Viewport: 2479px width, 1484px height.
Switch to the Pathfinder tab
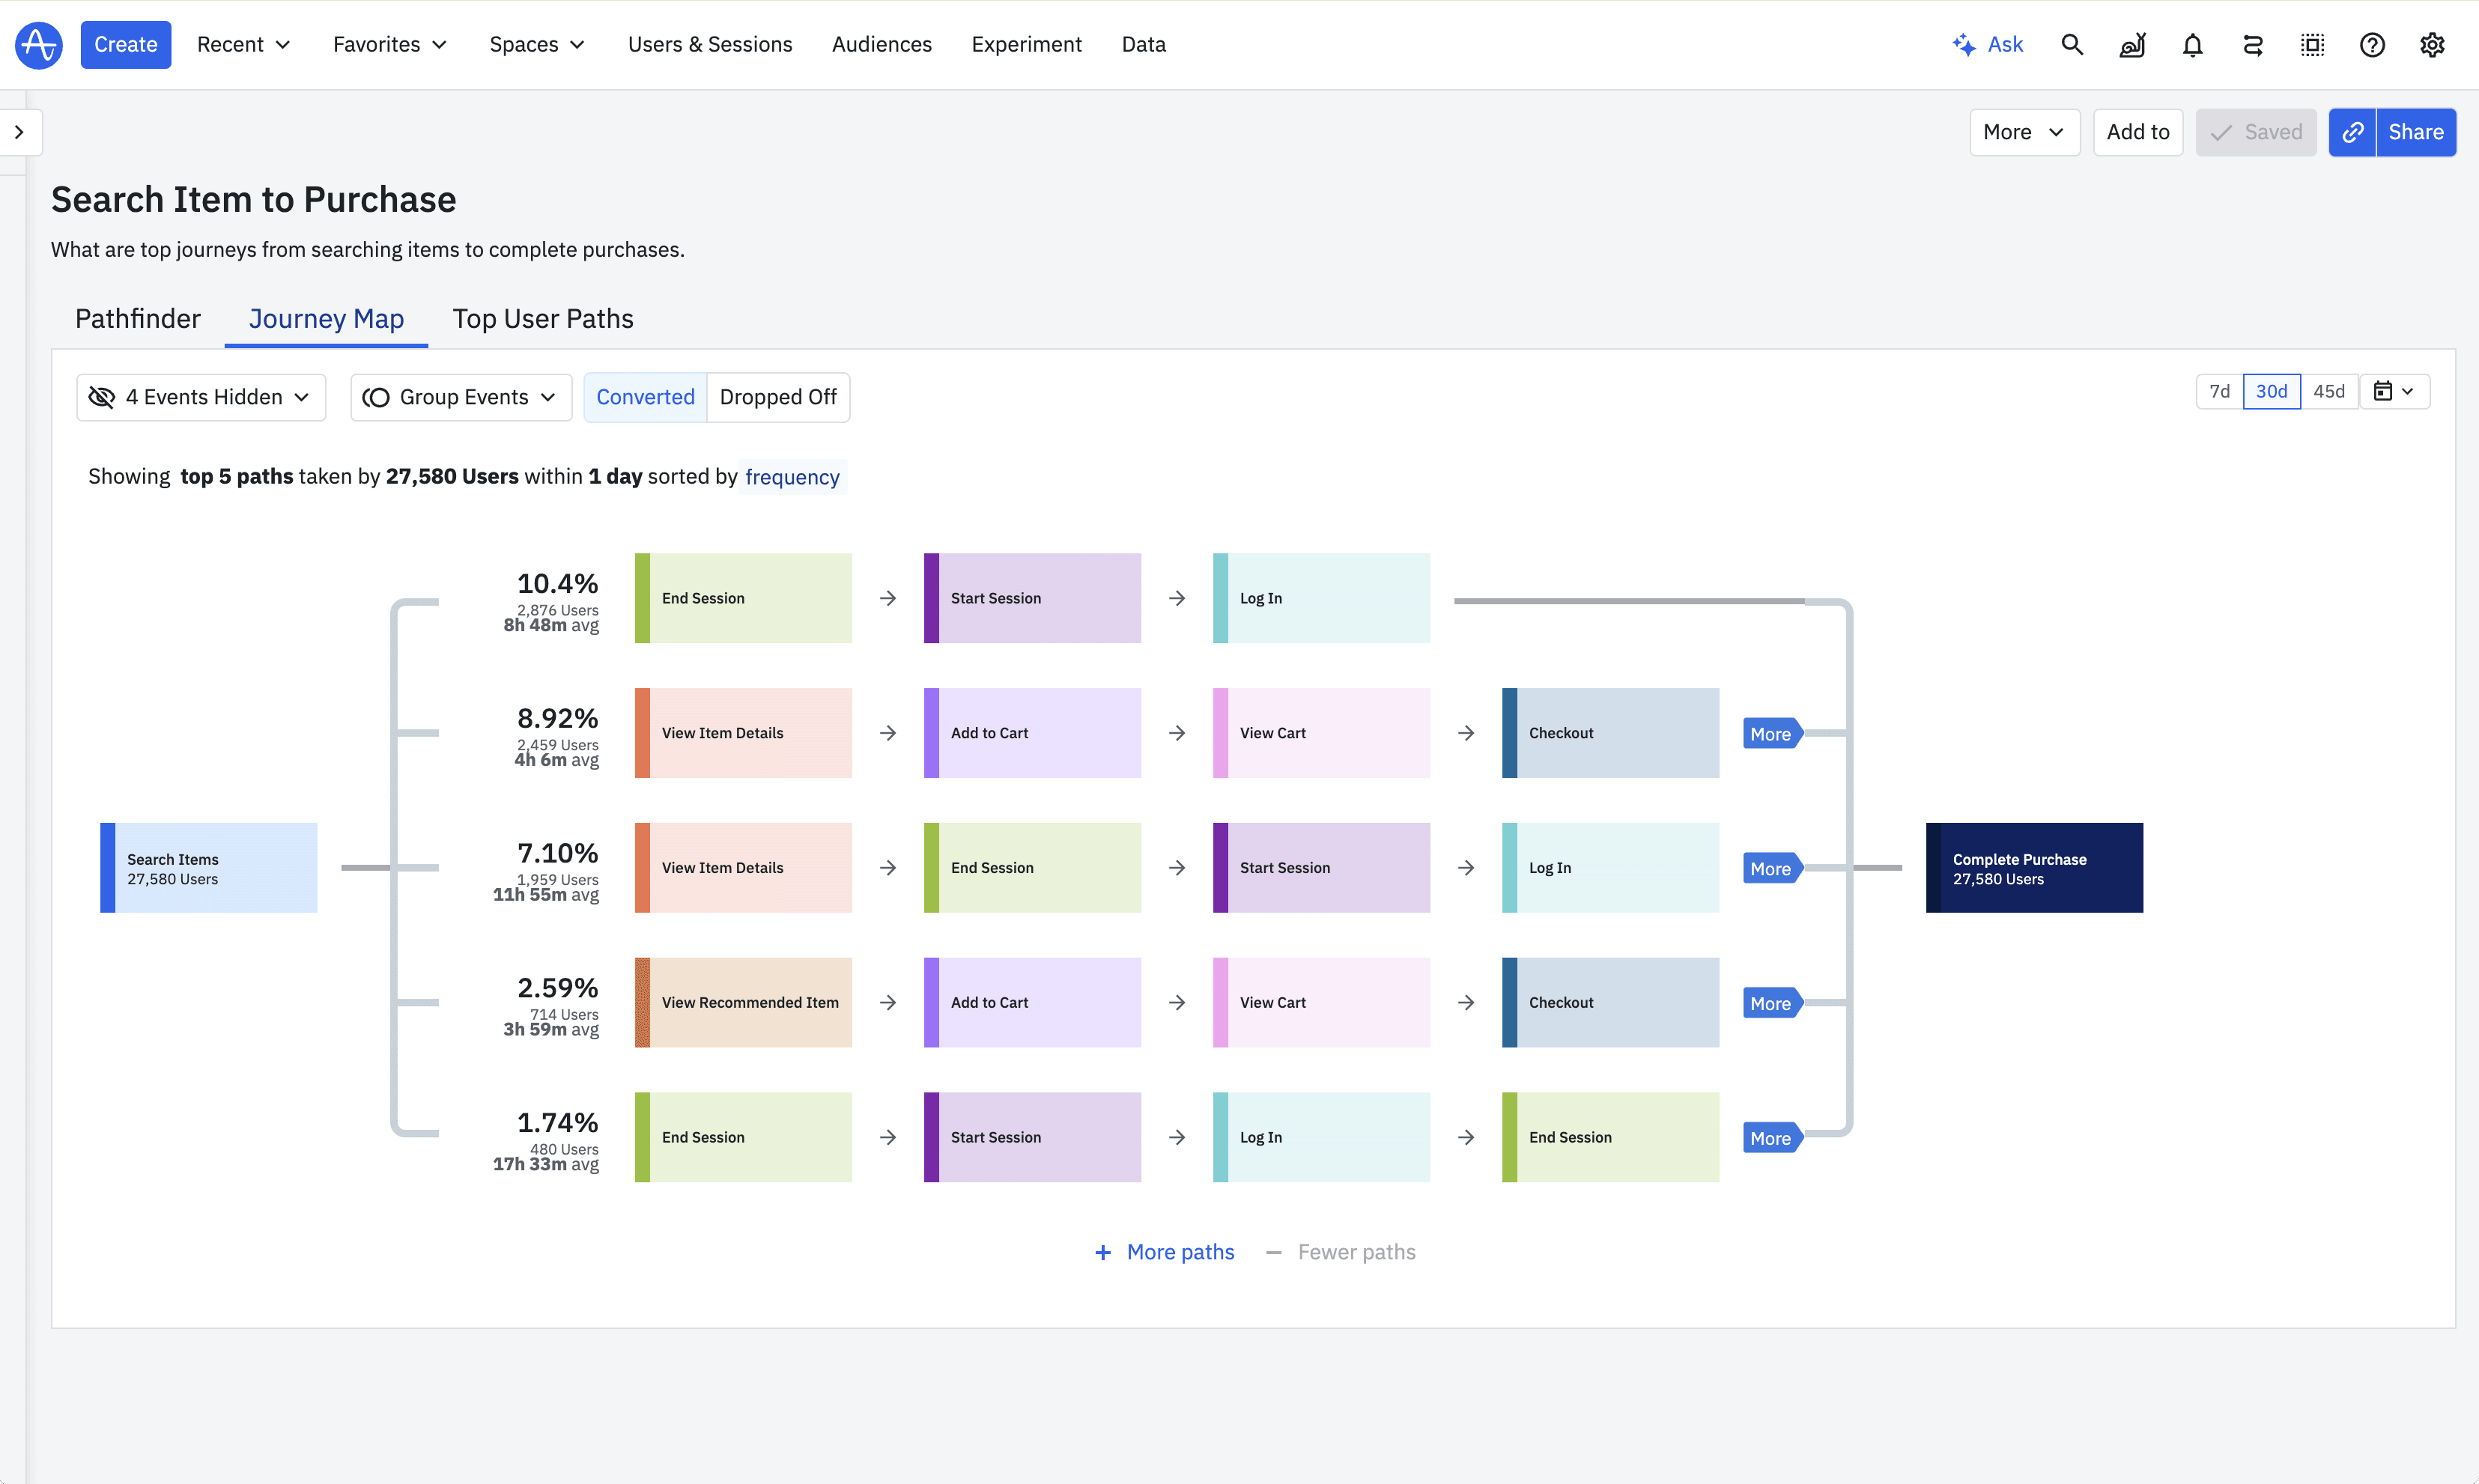(138, 319)
